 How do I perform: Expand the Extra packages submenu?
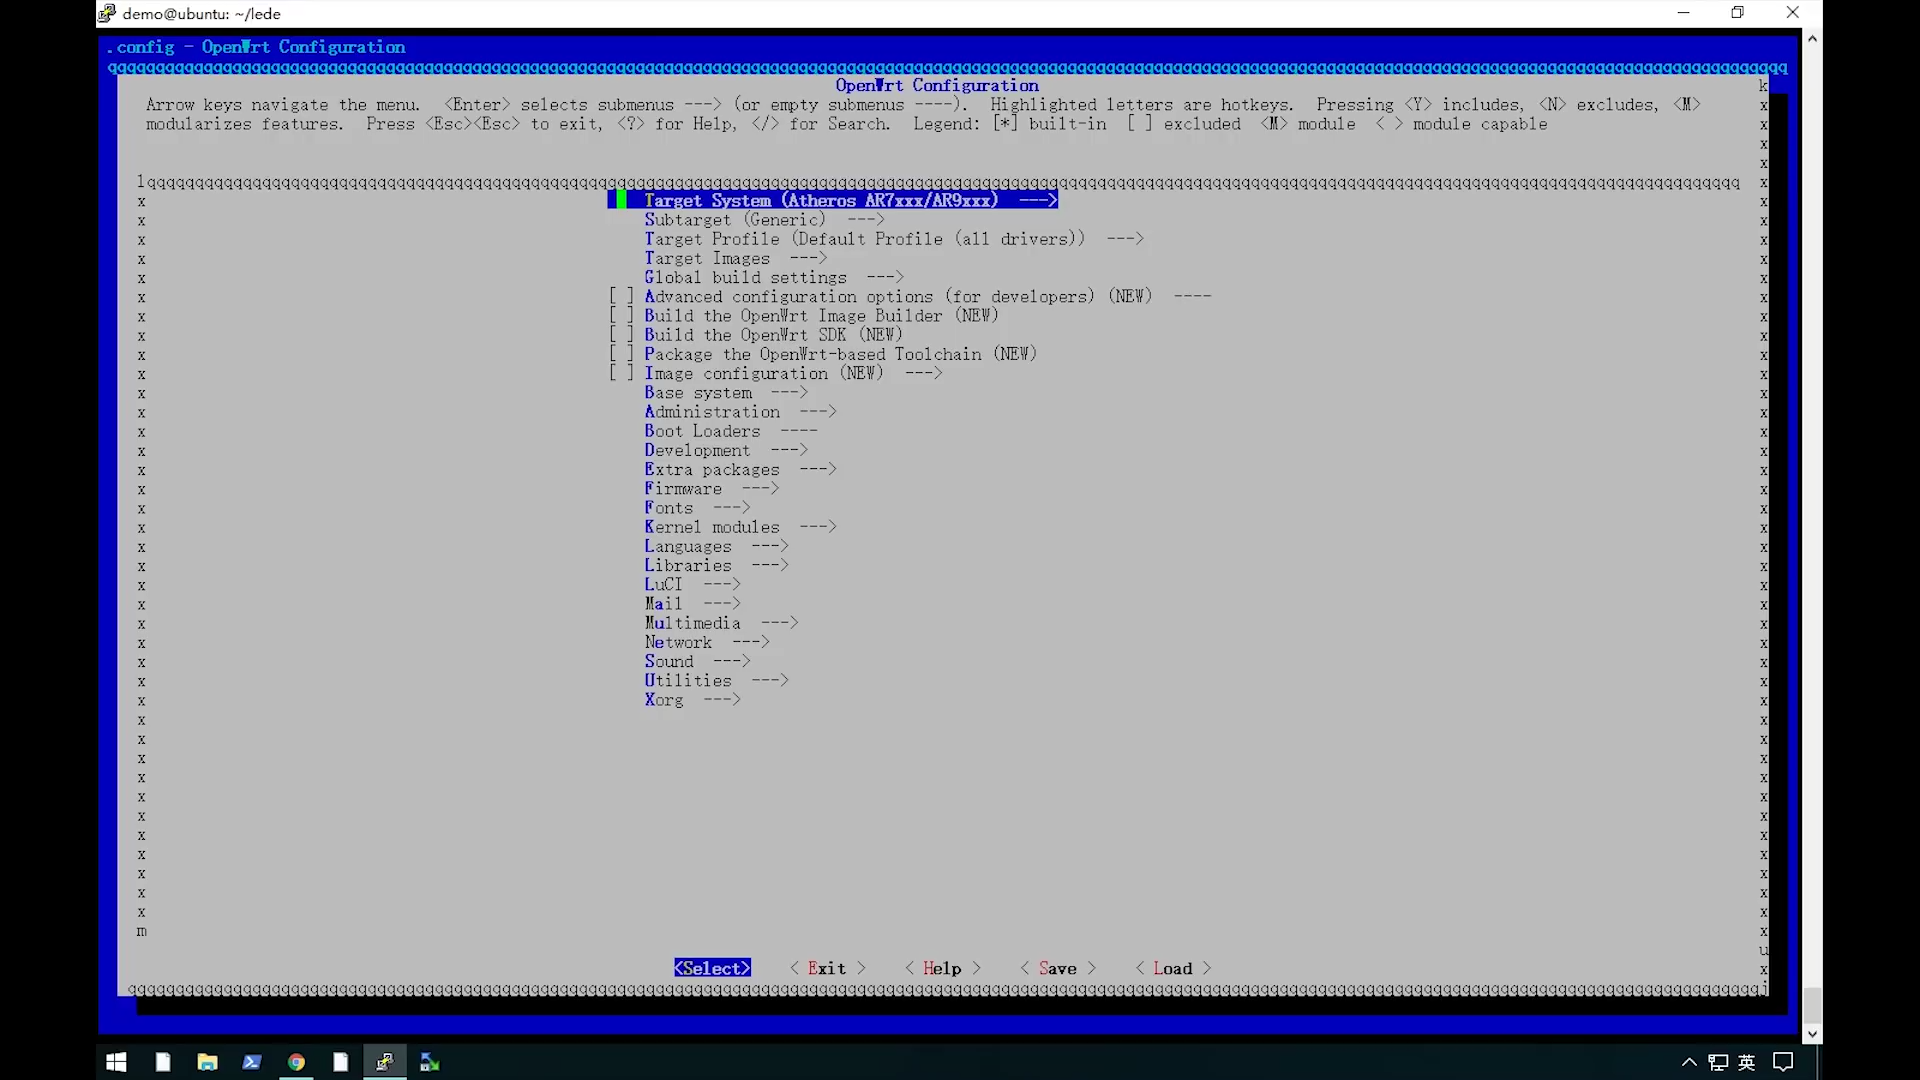(740, 469)
